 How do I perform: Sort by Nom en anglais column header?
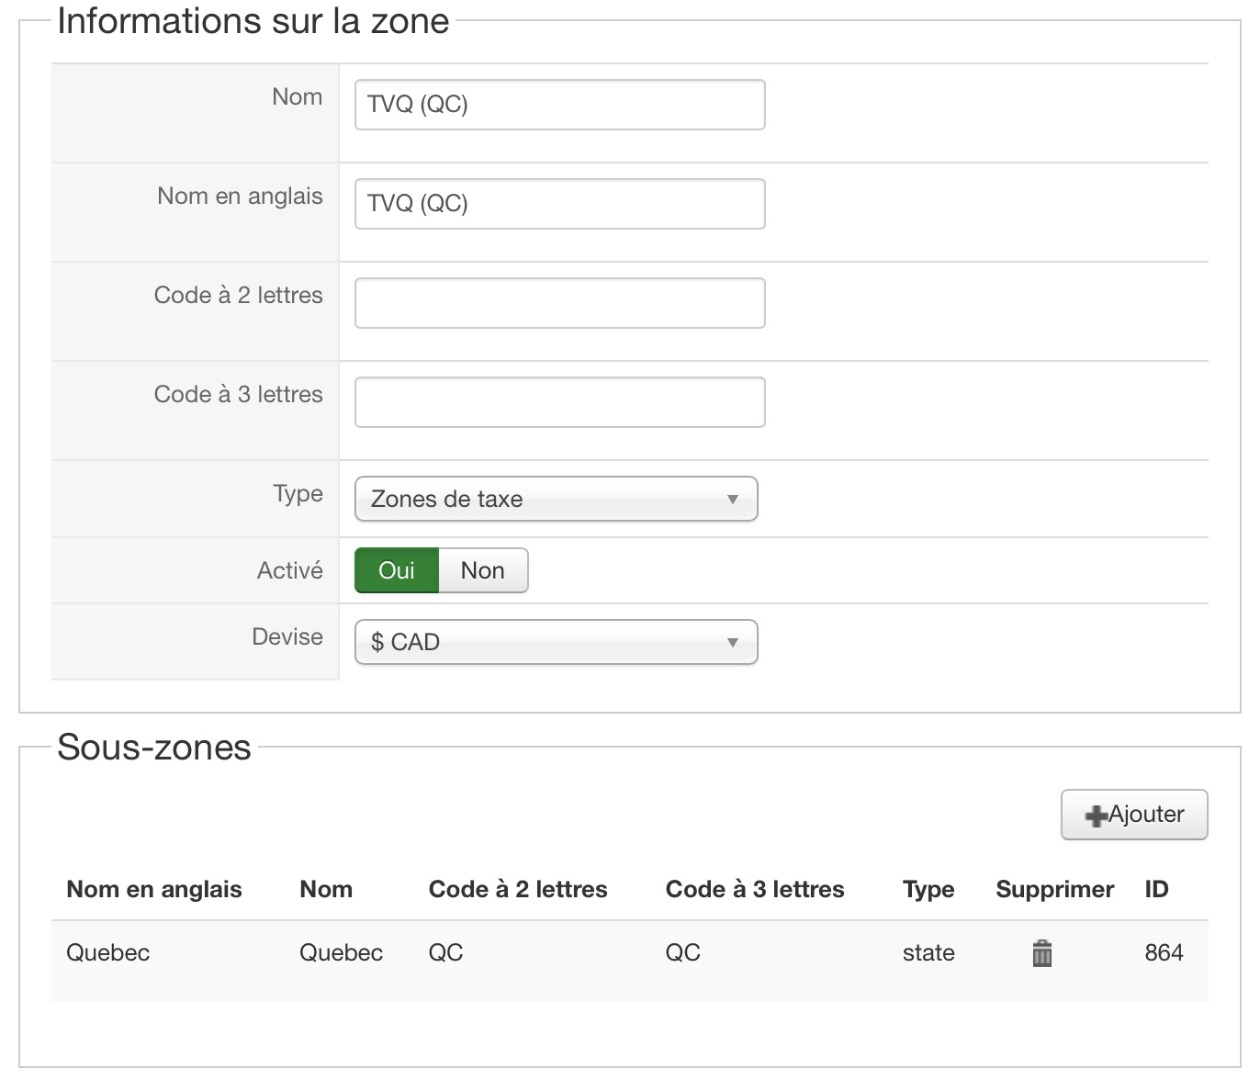(x=154, y=889)
